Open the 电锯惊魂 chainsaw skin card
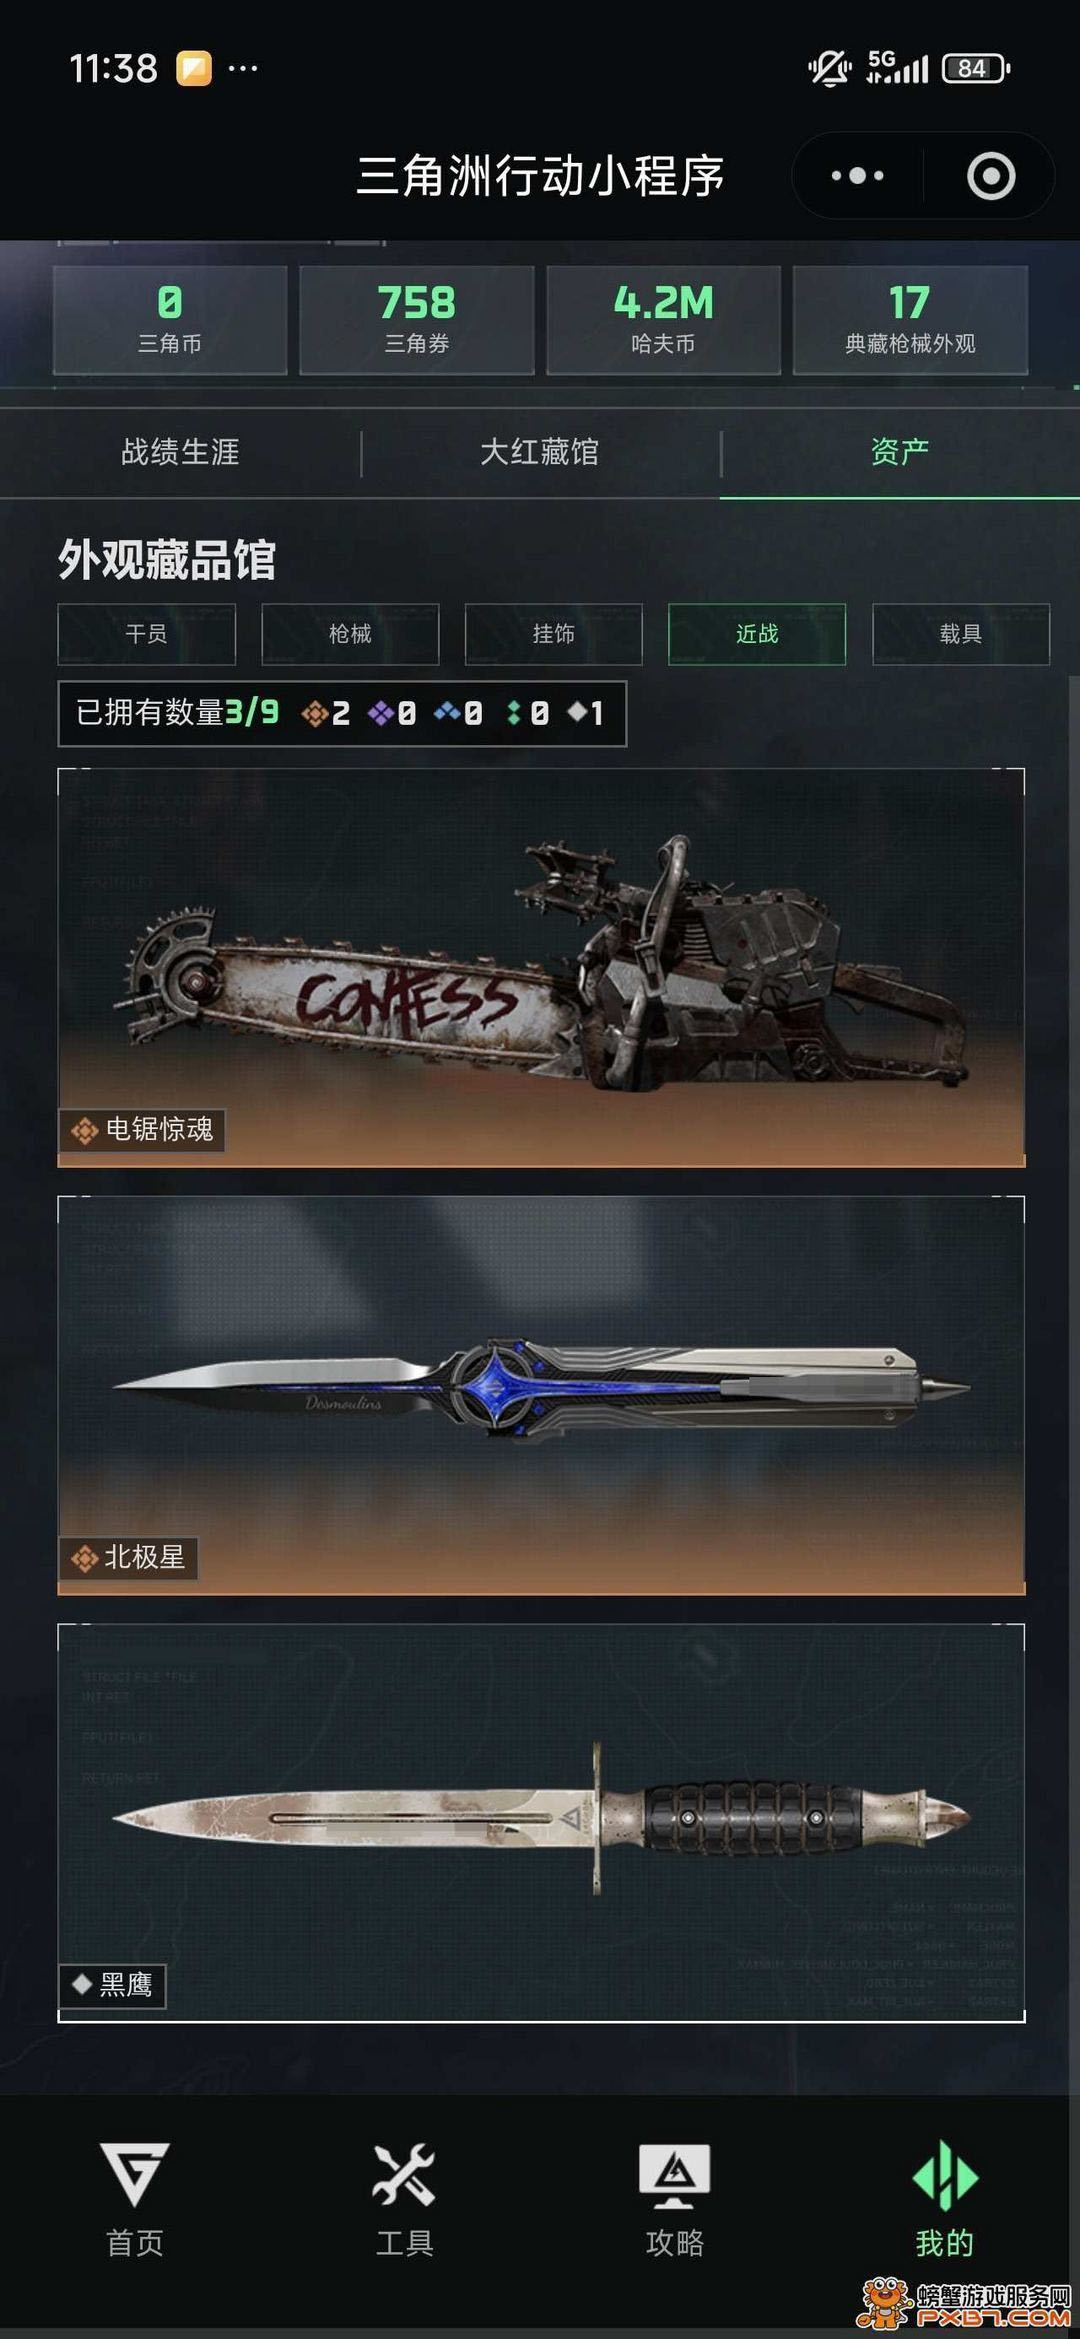Screen dimensions: 1080x2339 541,967
